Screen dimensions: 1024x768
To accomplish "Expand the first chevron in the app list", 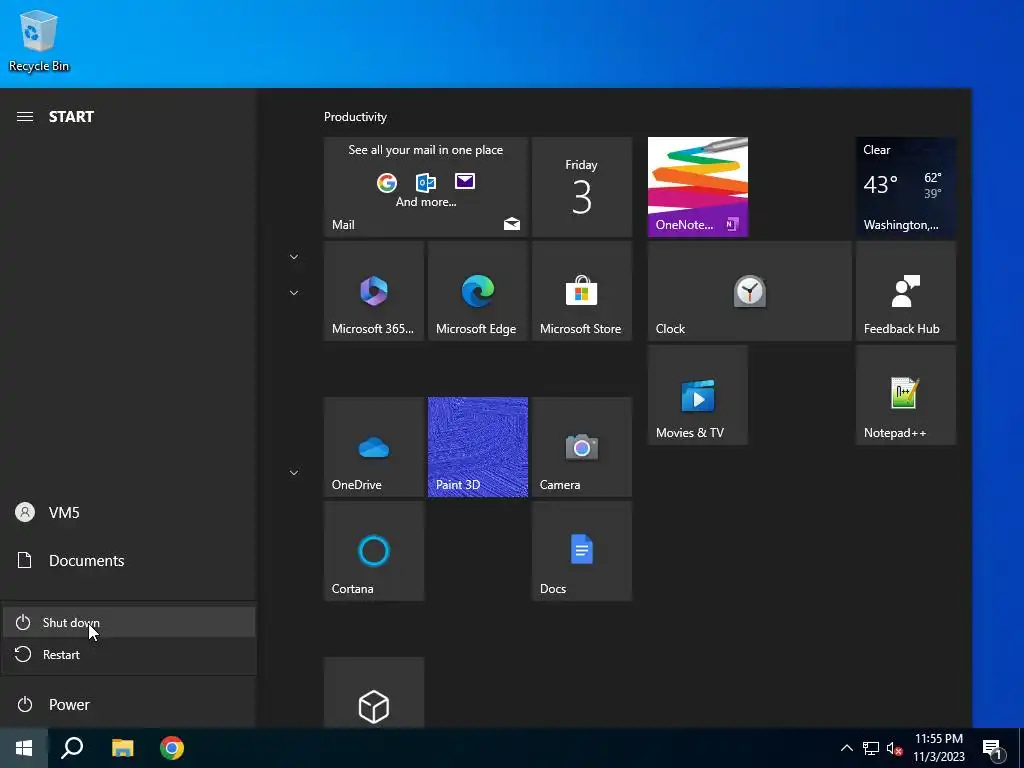I will (294, 257).
